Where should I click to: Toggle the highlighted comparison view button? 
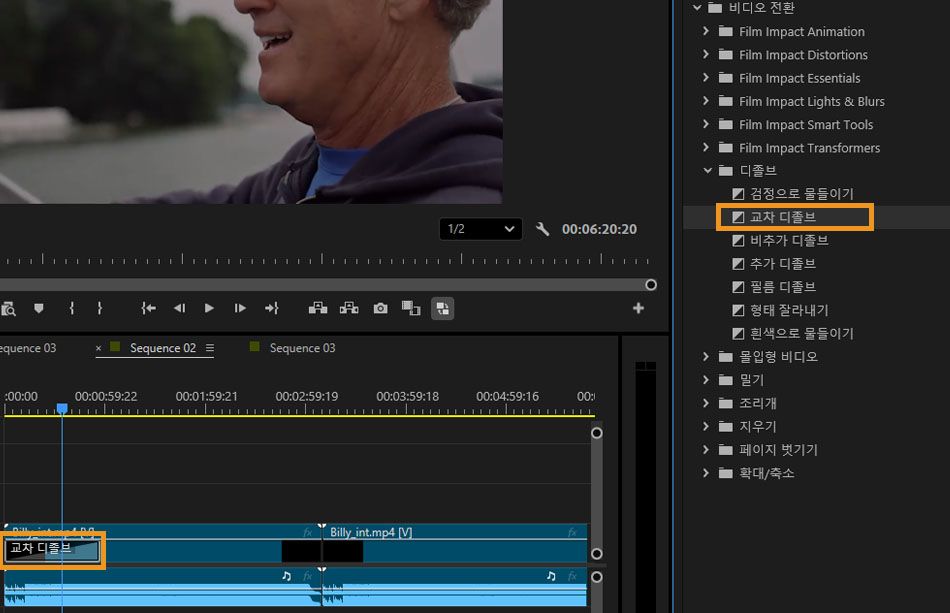tap(442, 308)
